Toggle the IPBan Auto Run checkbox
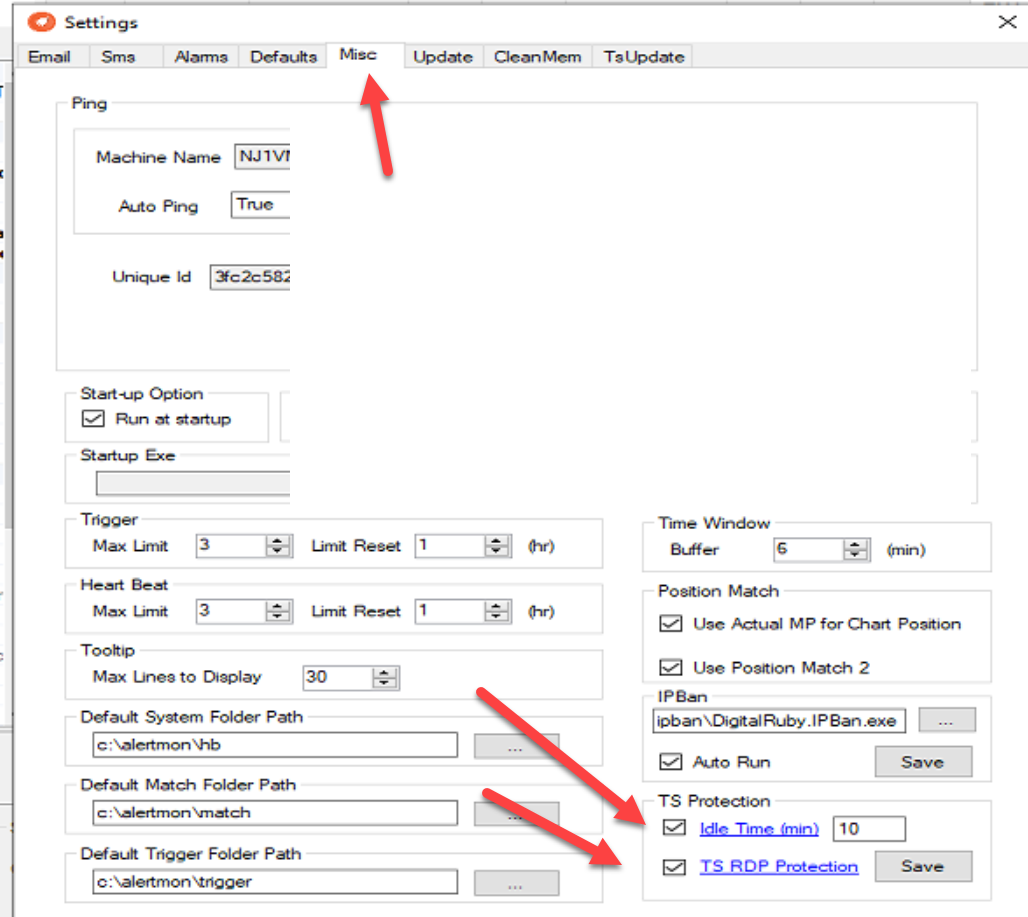The width and height of the screenshot is (1028, 917). 670,762
